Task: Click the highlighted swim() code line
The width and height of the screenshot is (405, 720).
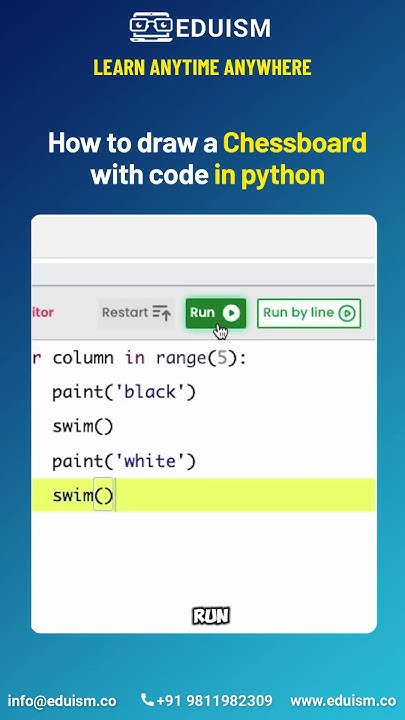Action: point(203,495)
